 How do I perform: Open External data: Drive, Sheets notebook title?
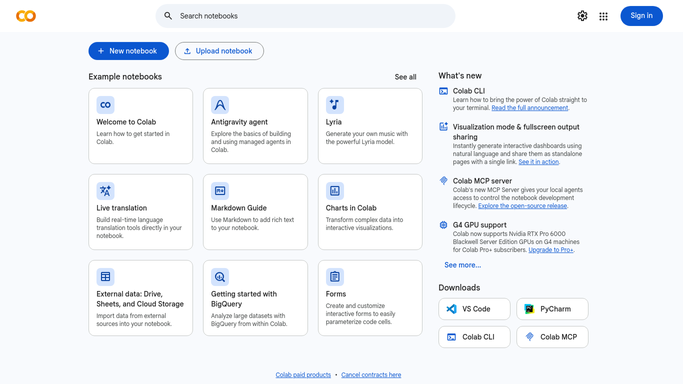[140, 299]
